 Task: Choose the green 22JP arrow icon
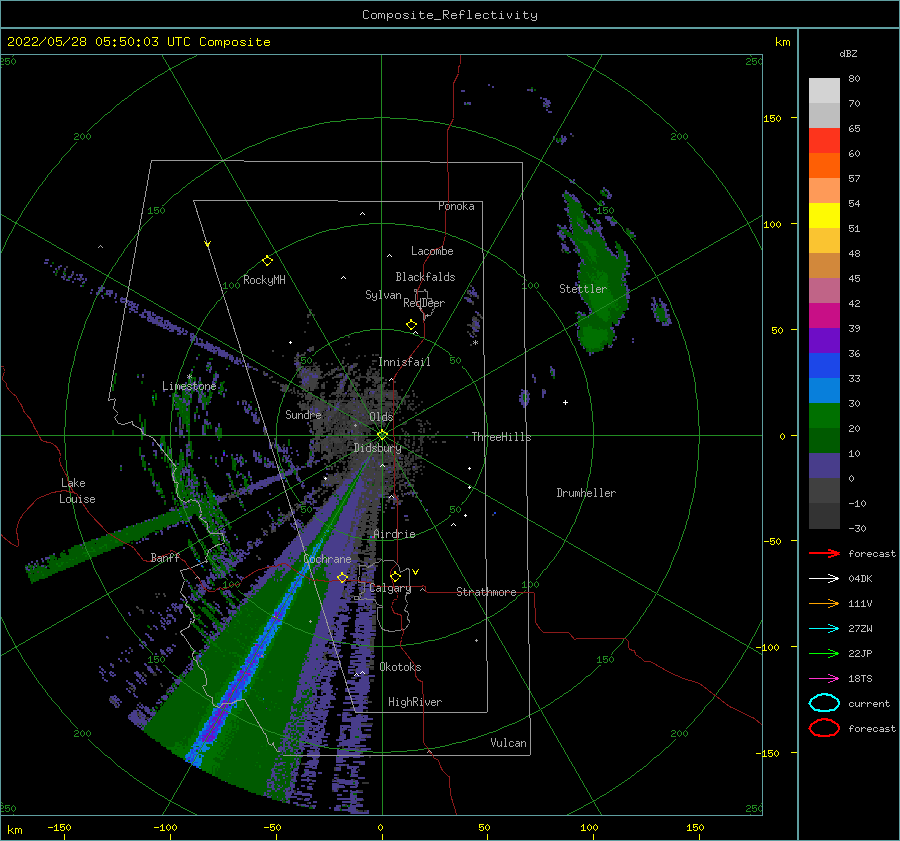824,653
